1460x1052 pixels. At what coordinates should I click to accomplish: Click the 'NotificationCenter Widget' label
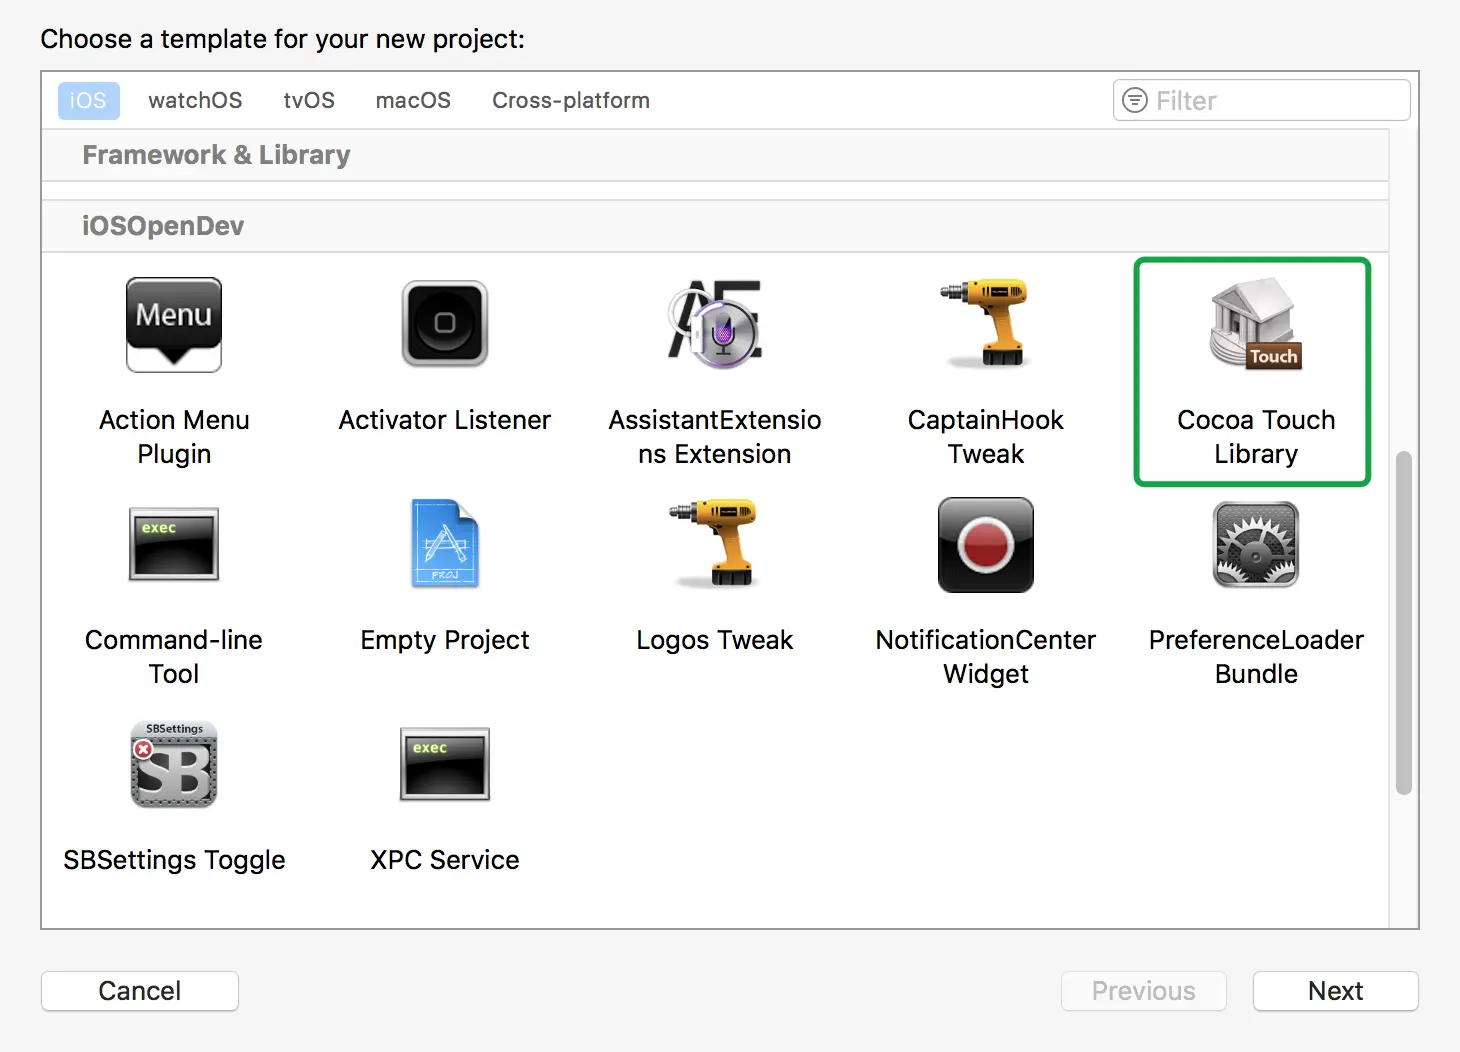[x=986, y=657]
